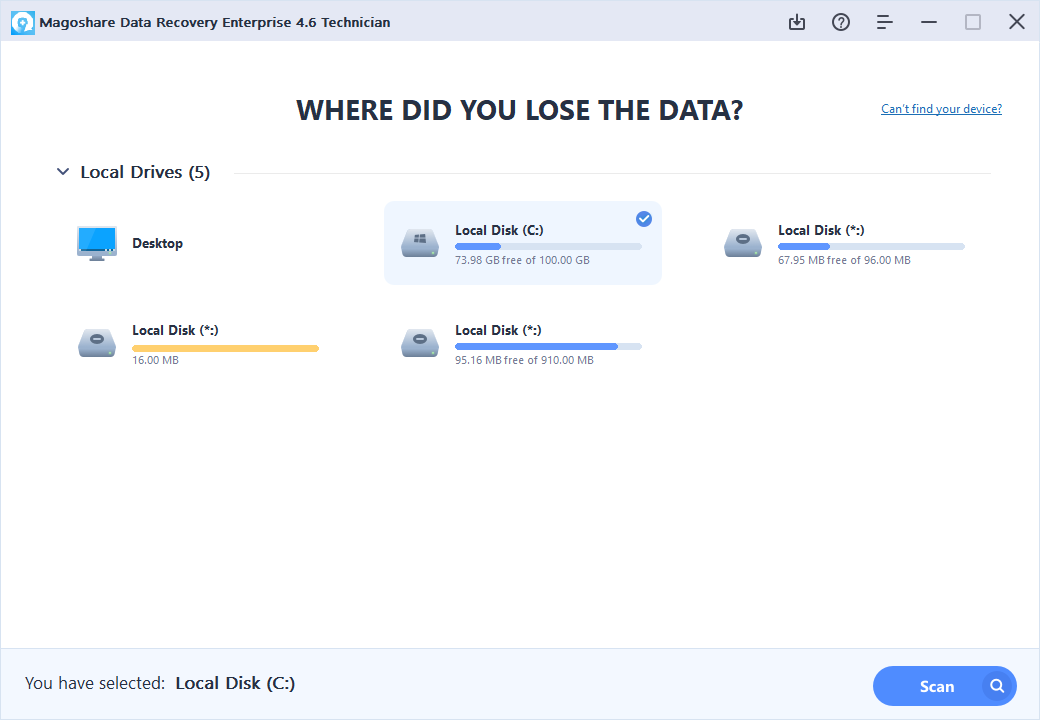
Task: Click the drive icon of the 16.00 MB disk
Action: point(96,342)
